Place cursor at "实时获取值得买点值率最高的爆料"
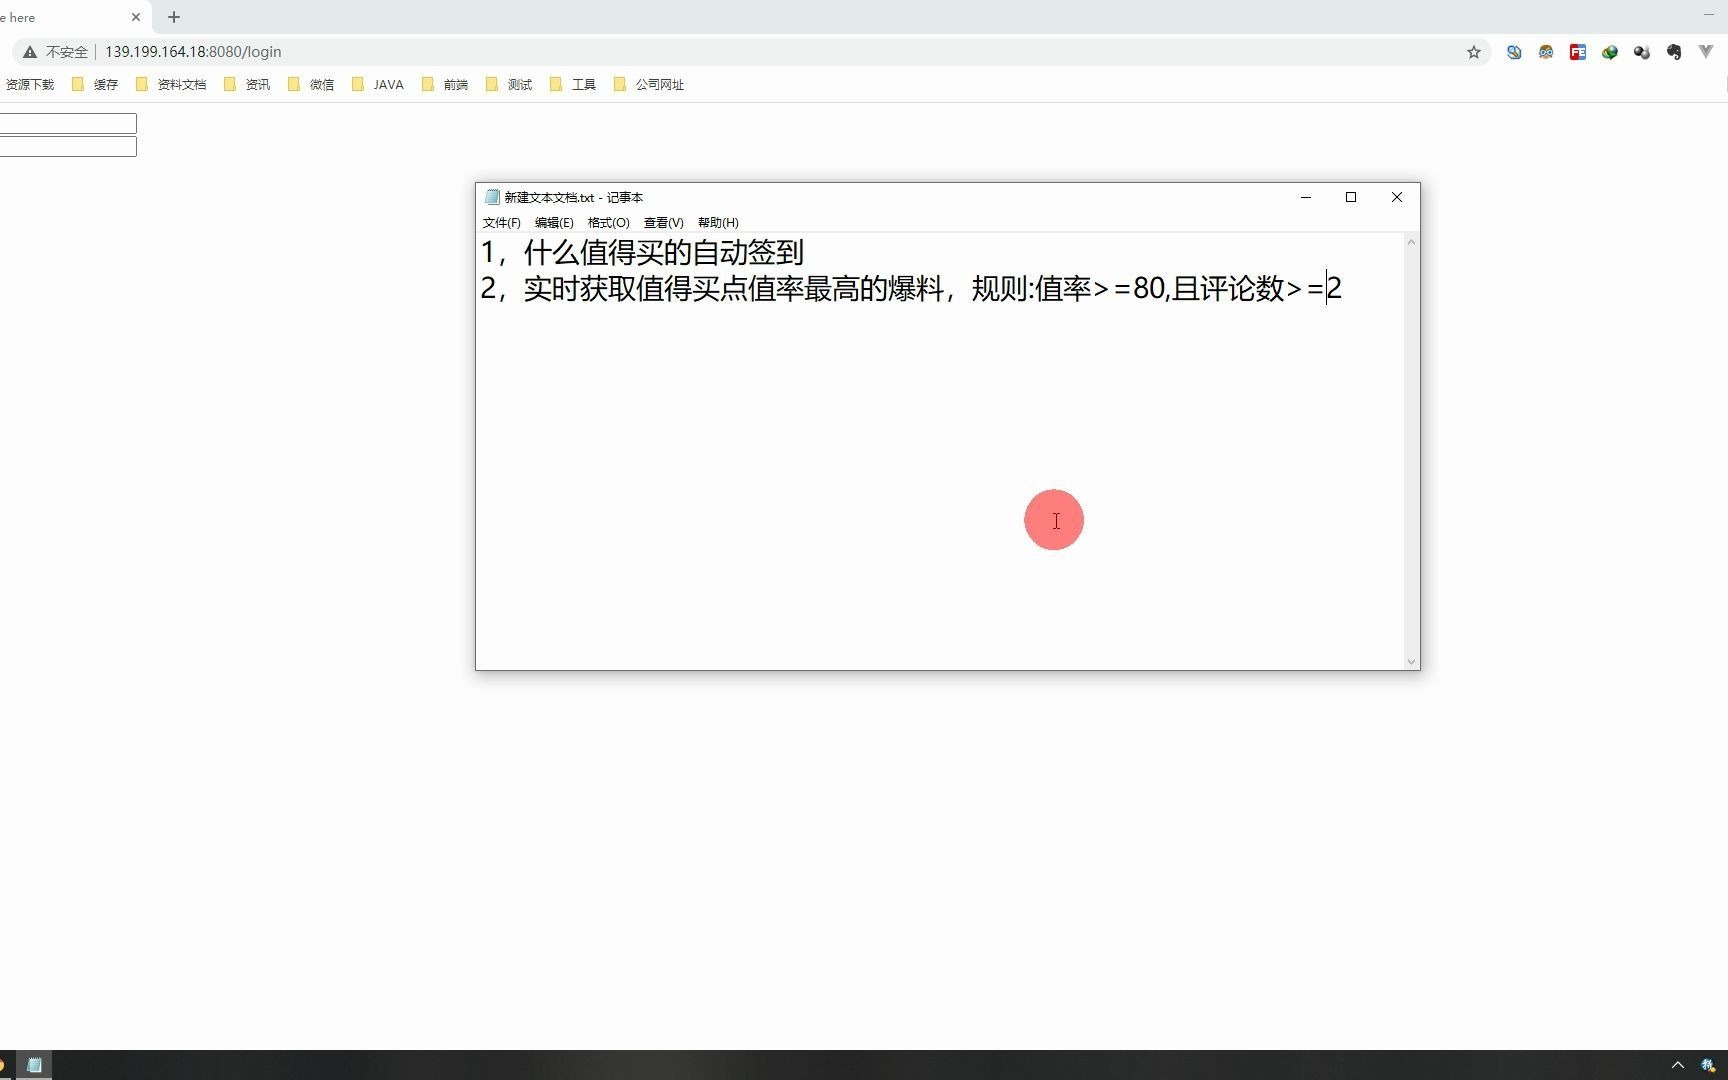1728x1080 pixels. [734, 289]
